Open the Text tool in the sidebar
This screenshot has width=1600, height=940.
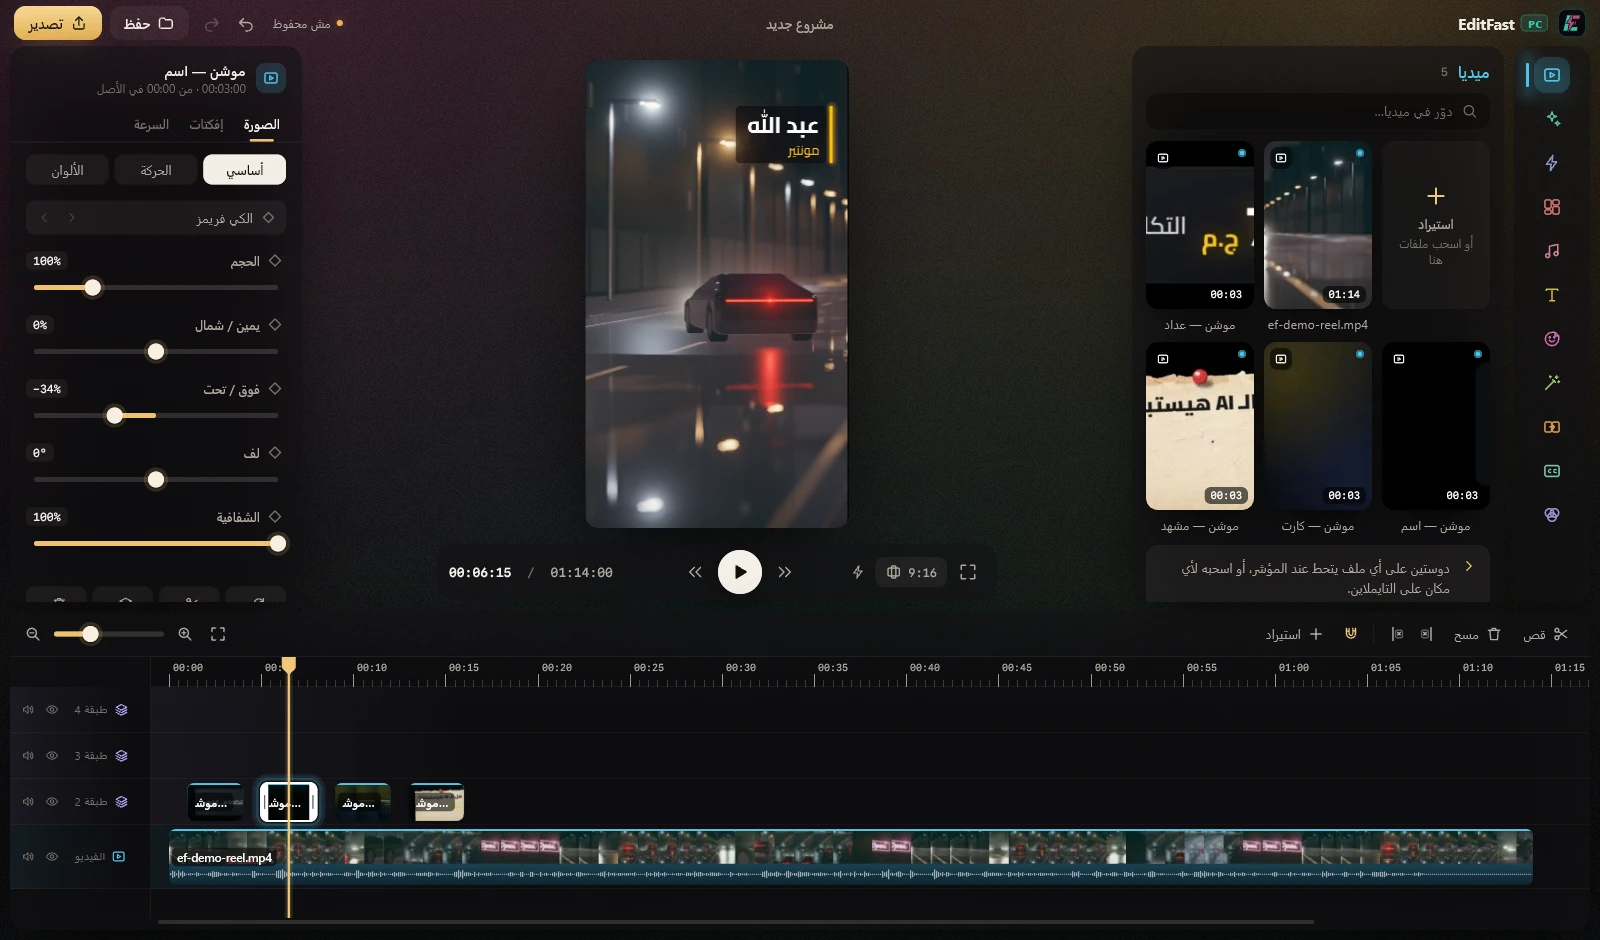[x=1551, y=295]
